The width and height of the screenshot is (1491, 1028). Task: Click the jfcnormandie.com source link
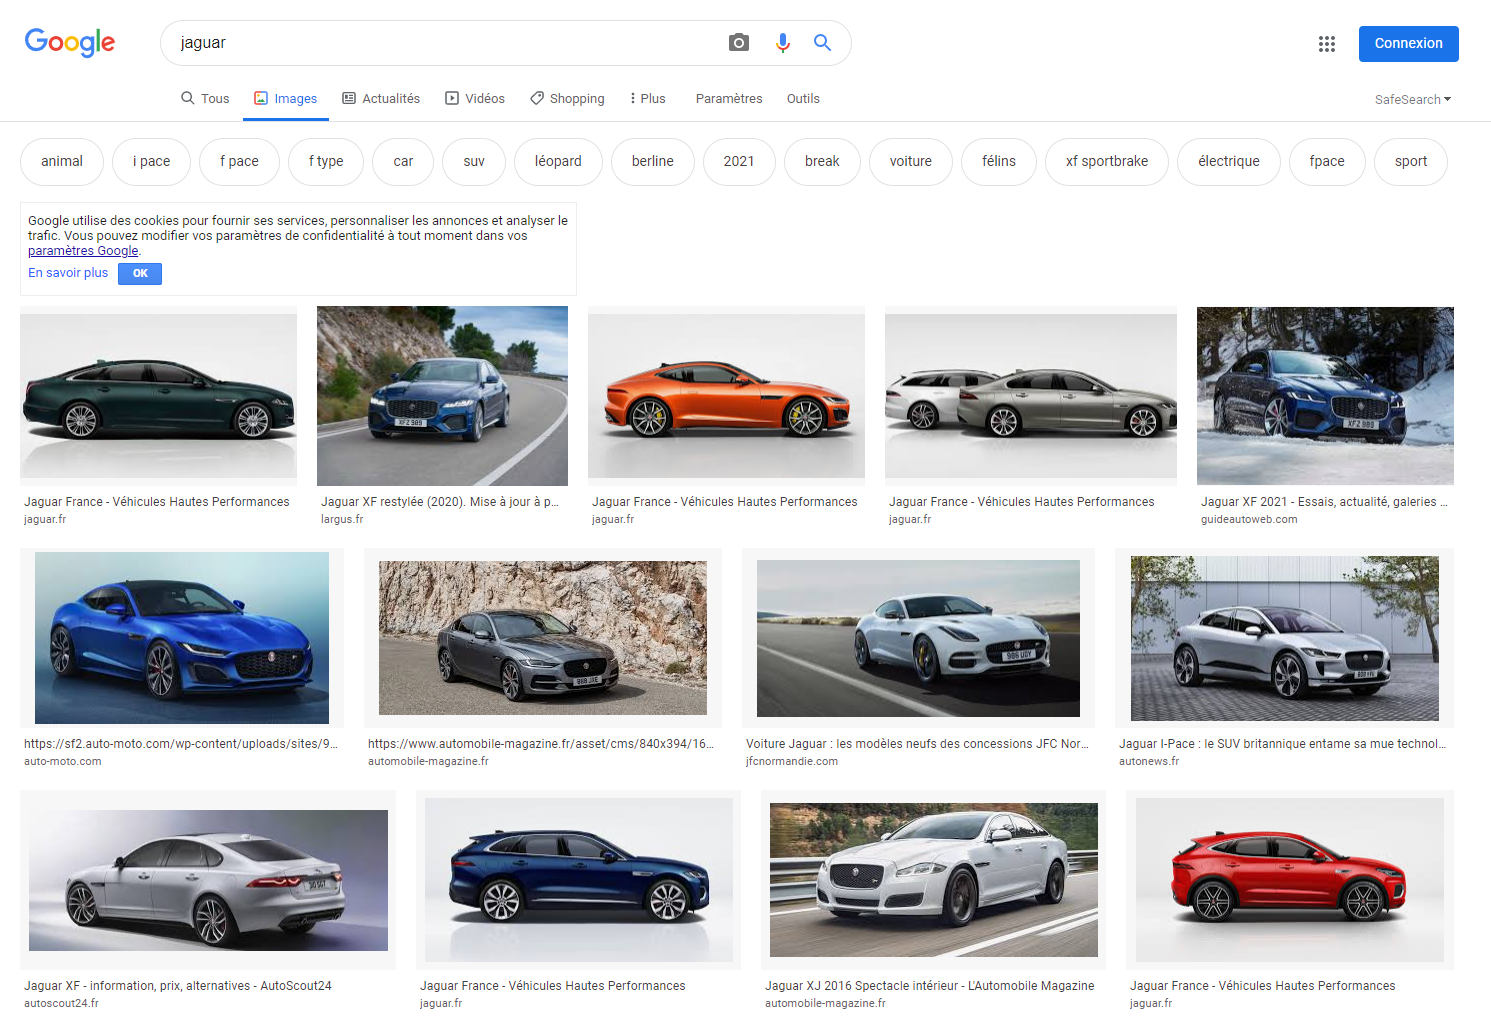(x=792, y=762)
